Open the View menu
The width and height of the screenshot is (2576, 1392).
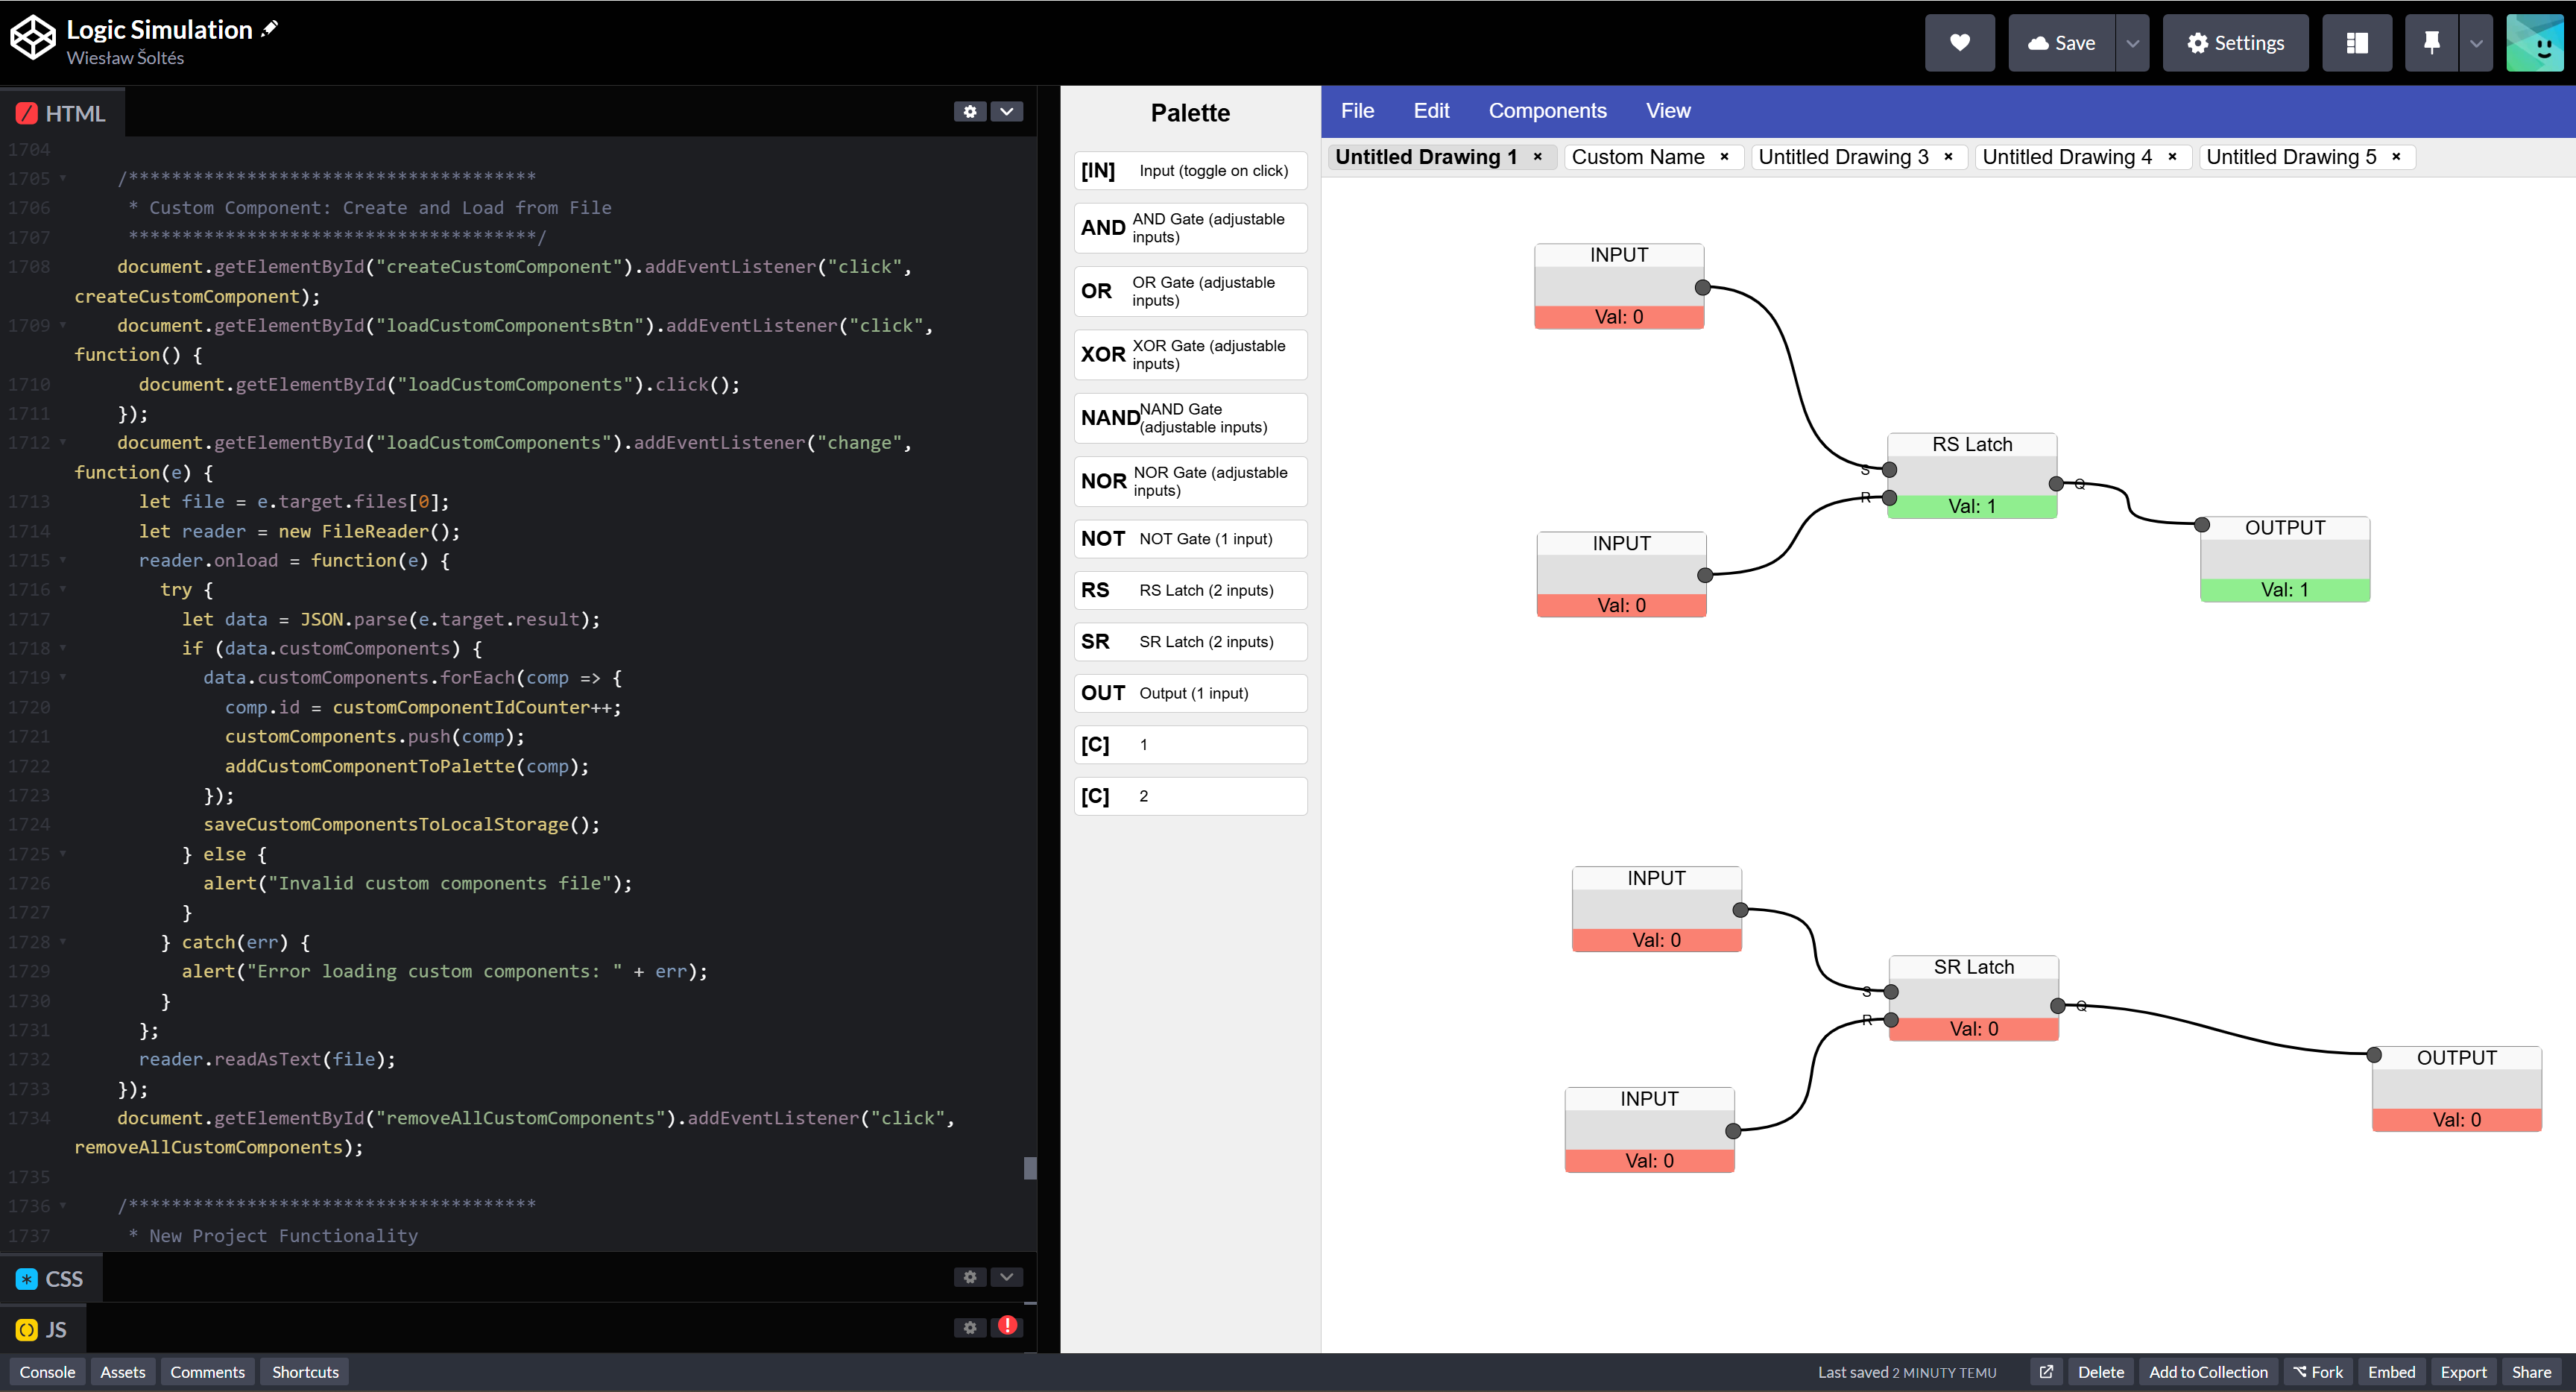click(x=1668, y=111)
